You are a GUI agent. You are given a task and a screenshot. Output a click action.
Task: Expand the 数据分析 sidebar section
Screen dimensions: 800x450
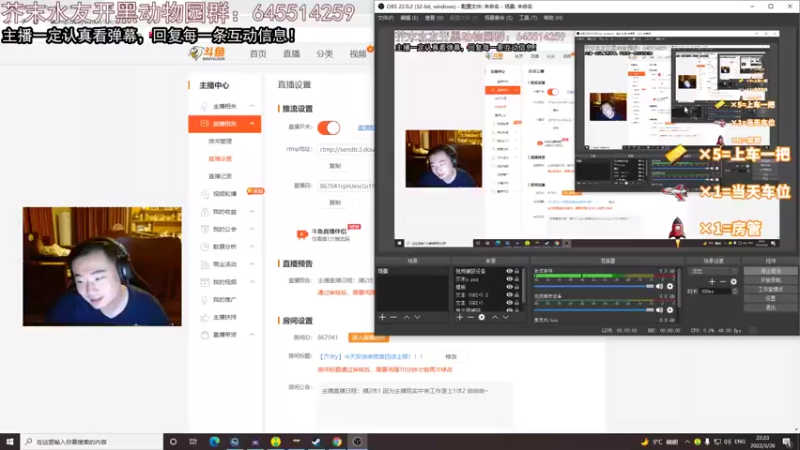click(252, 246)
